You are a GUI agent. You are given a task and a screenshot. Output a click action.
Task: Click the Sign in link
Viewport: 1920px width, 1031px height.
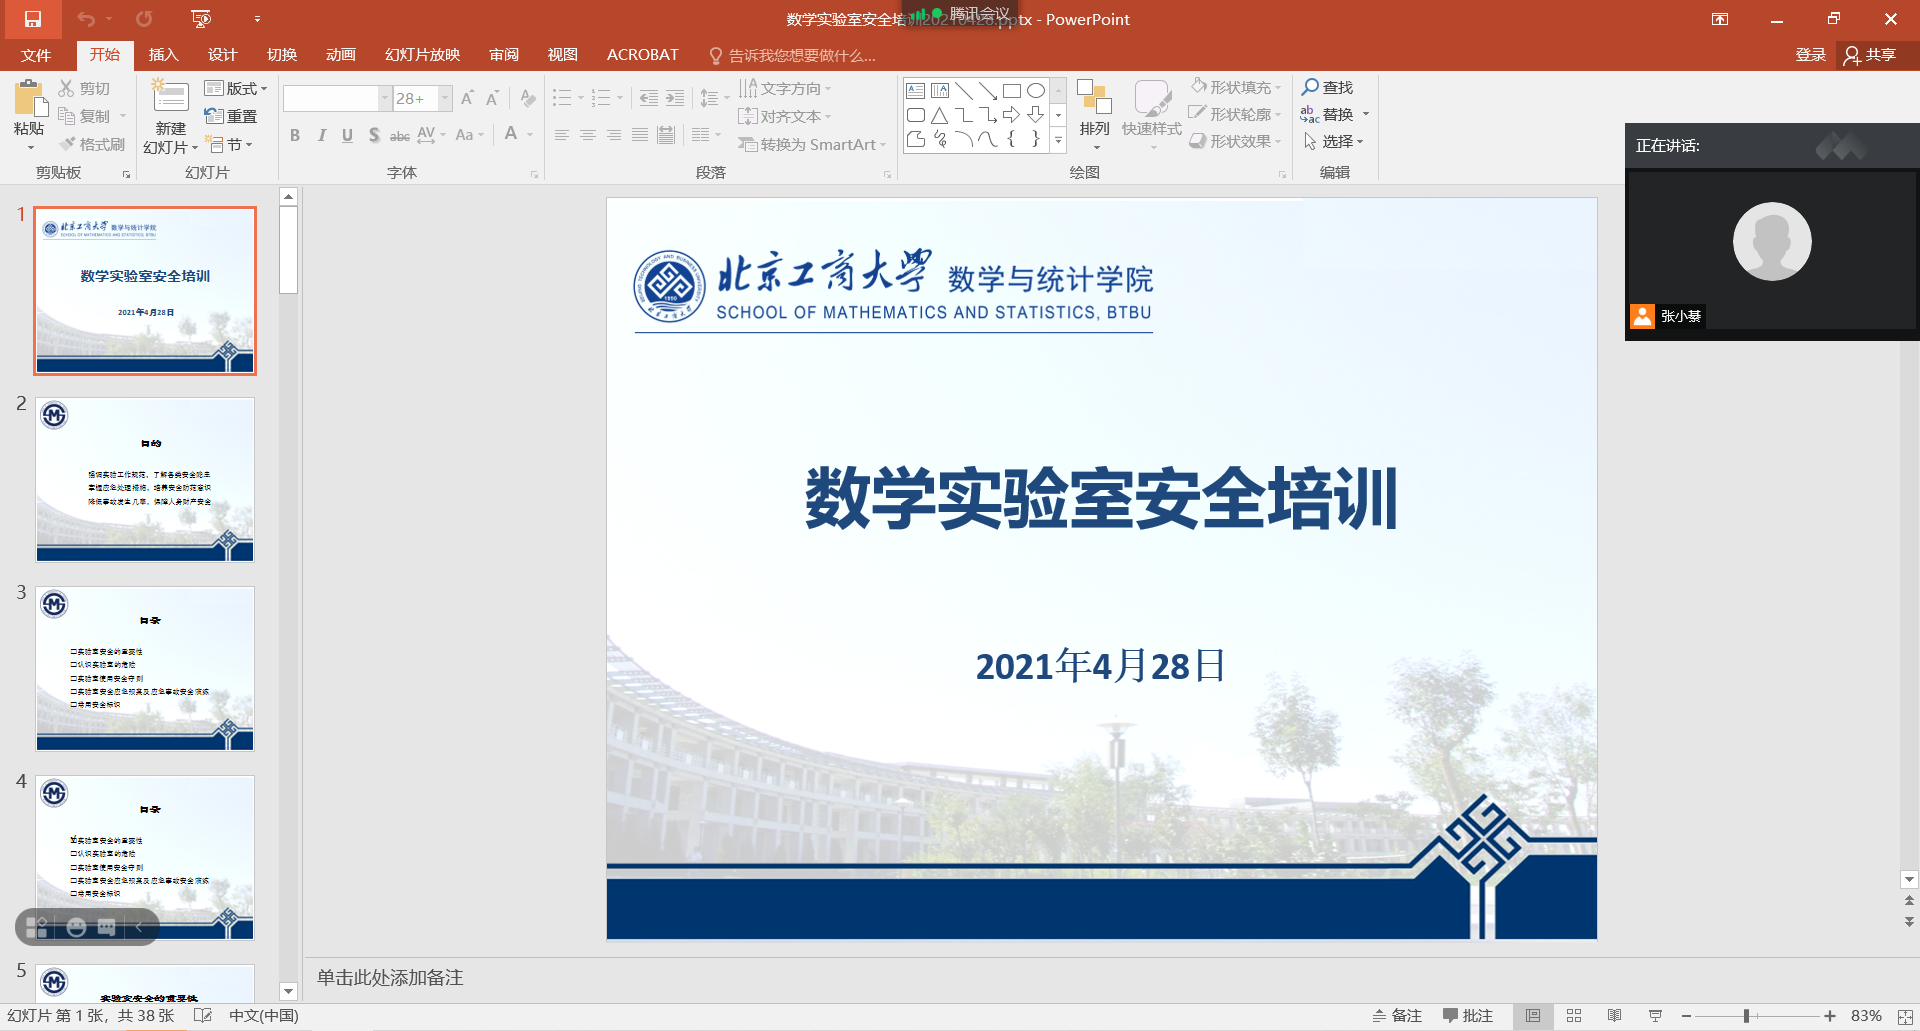tap(1810, 55)
